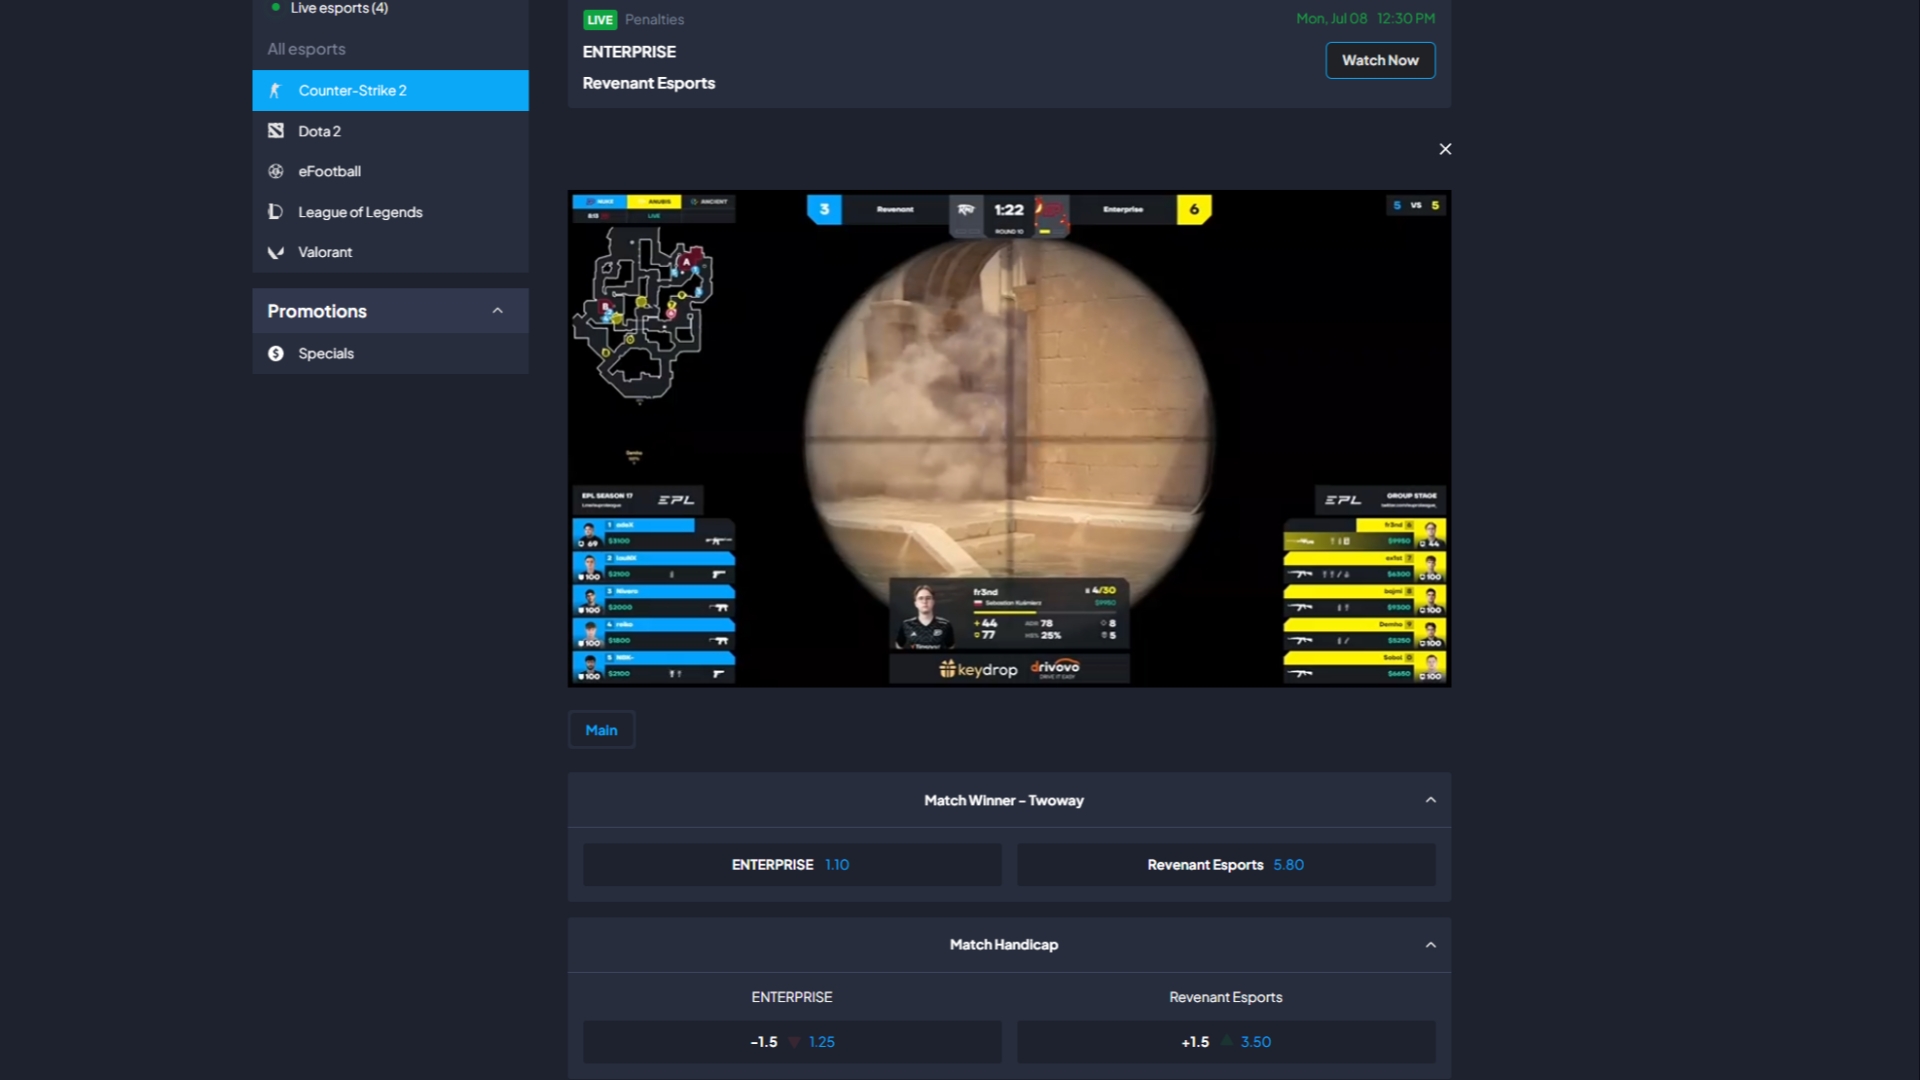The width and height of the screenshot is (1920, 1080).
Task: Click the Watch Now button
Action: click(1380, 60)
